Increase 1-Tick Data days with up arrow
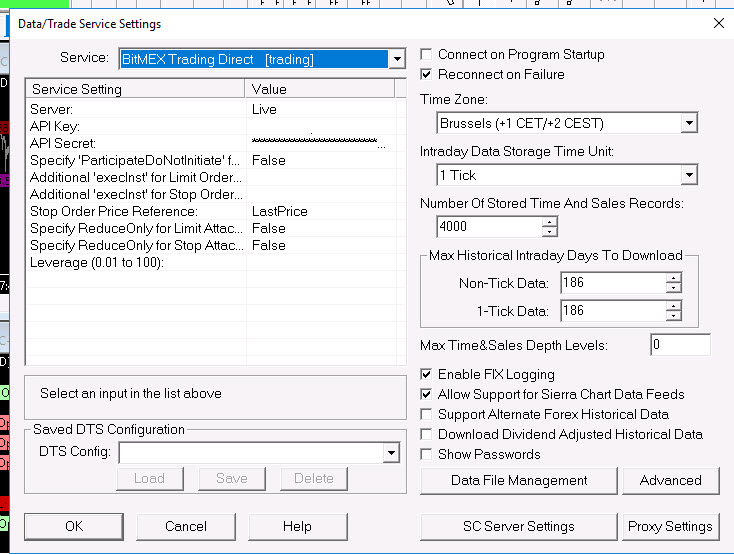Screen dimensions: 734x554 [673, 306]
